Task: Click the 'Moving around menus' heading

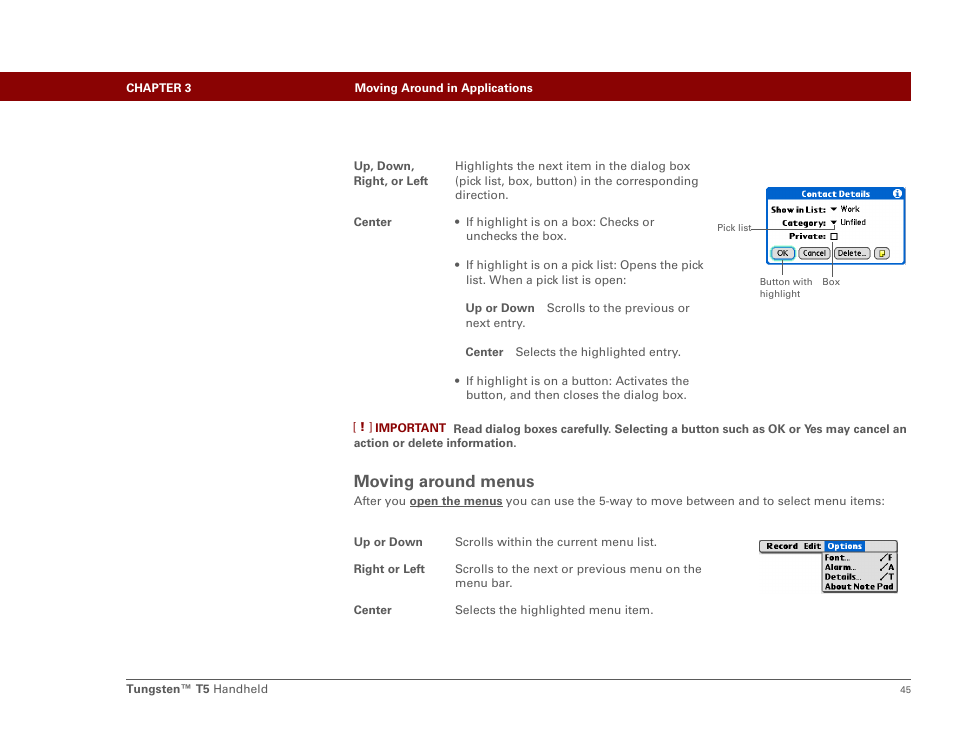Action: point(444,481)
